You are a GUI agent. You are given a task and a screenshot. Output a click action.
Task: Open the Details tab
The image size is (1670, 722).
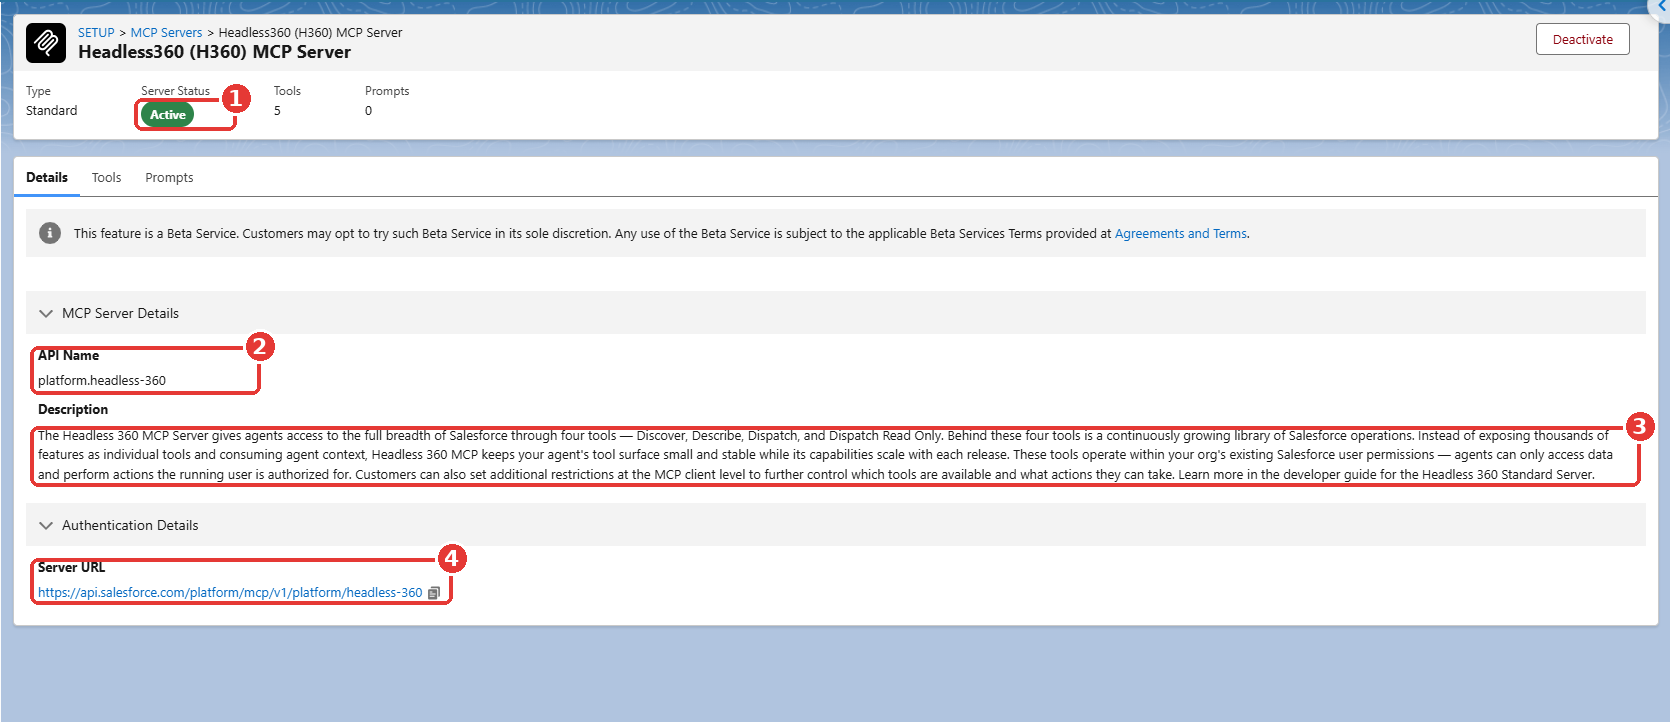coord(47,177)
